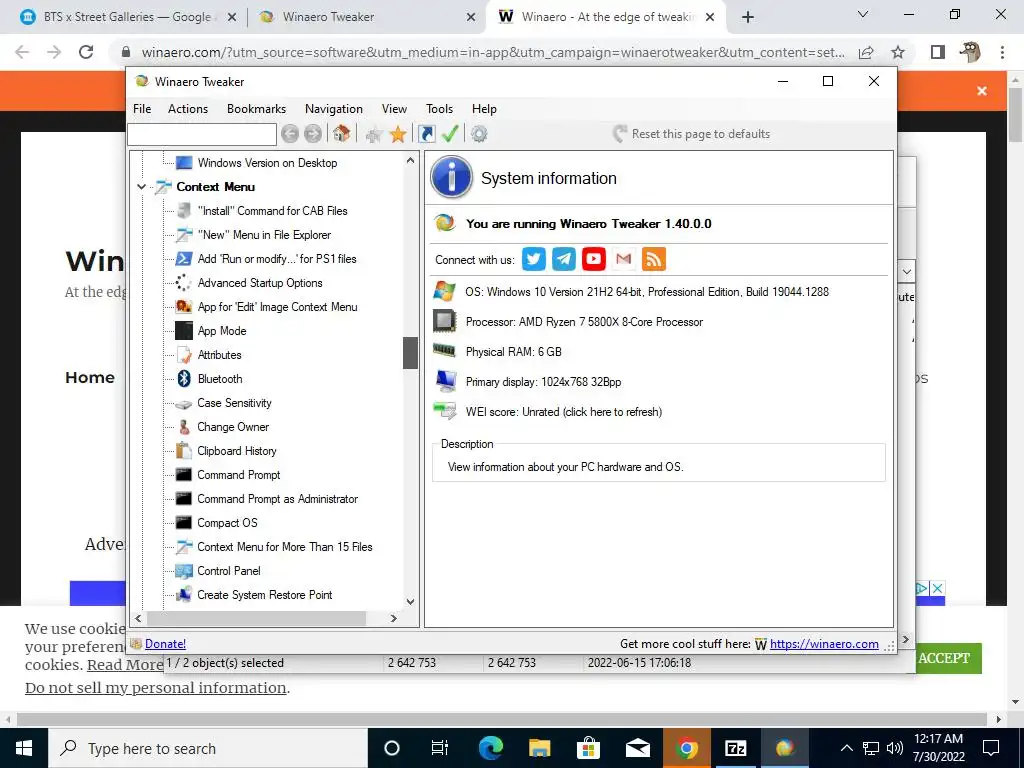The image size is (1024, 768).
Task: Open Microsoft Store taskbar icon
Action: coord(588,748)
